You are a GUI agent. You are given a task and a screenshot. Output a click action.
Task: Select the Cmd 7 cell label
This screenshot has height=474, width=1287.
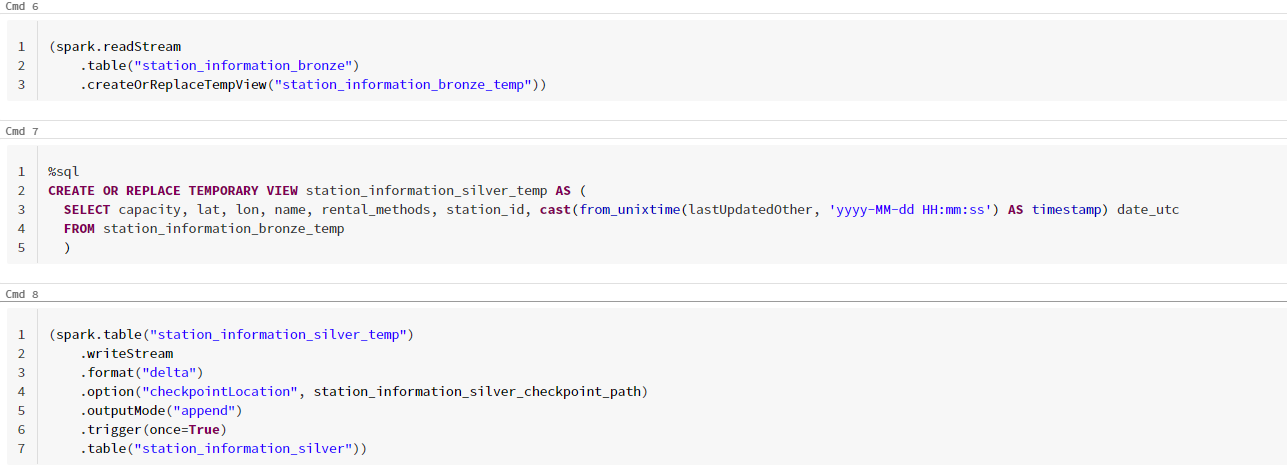22,131
